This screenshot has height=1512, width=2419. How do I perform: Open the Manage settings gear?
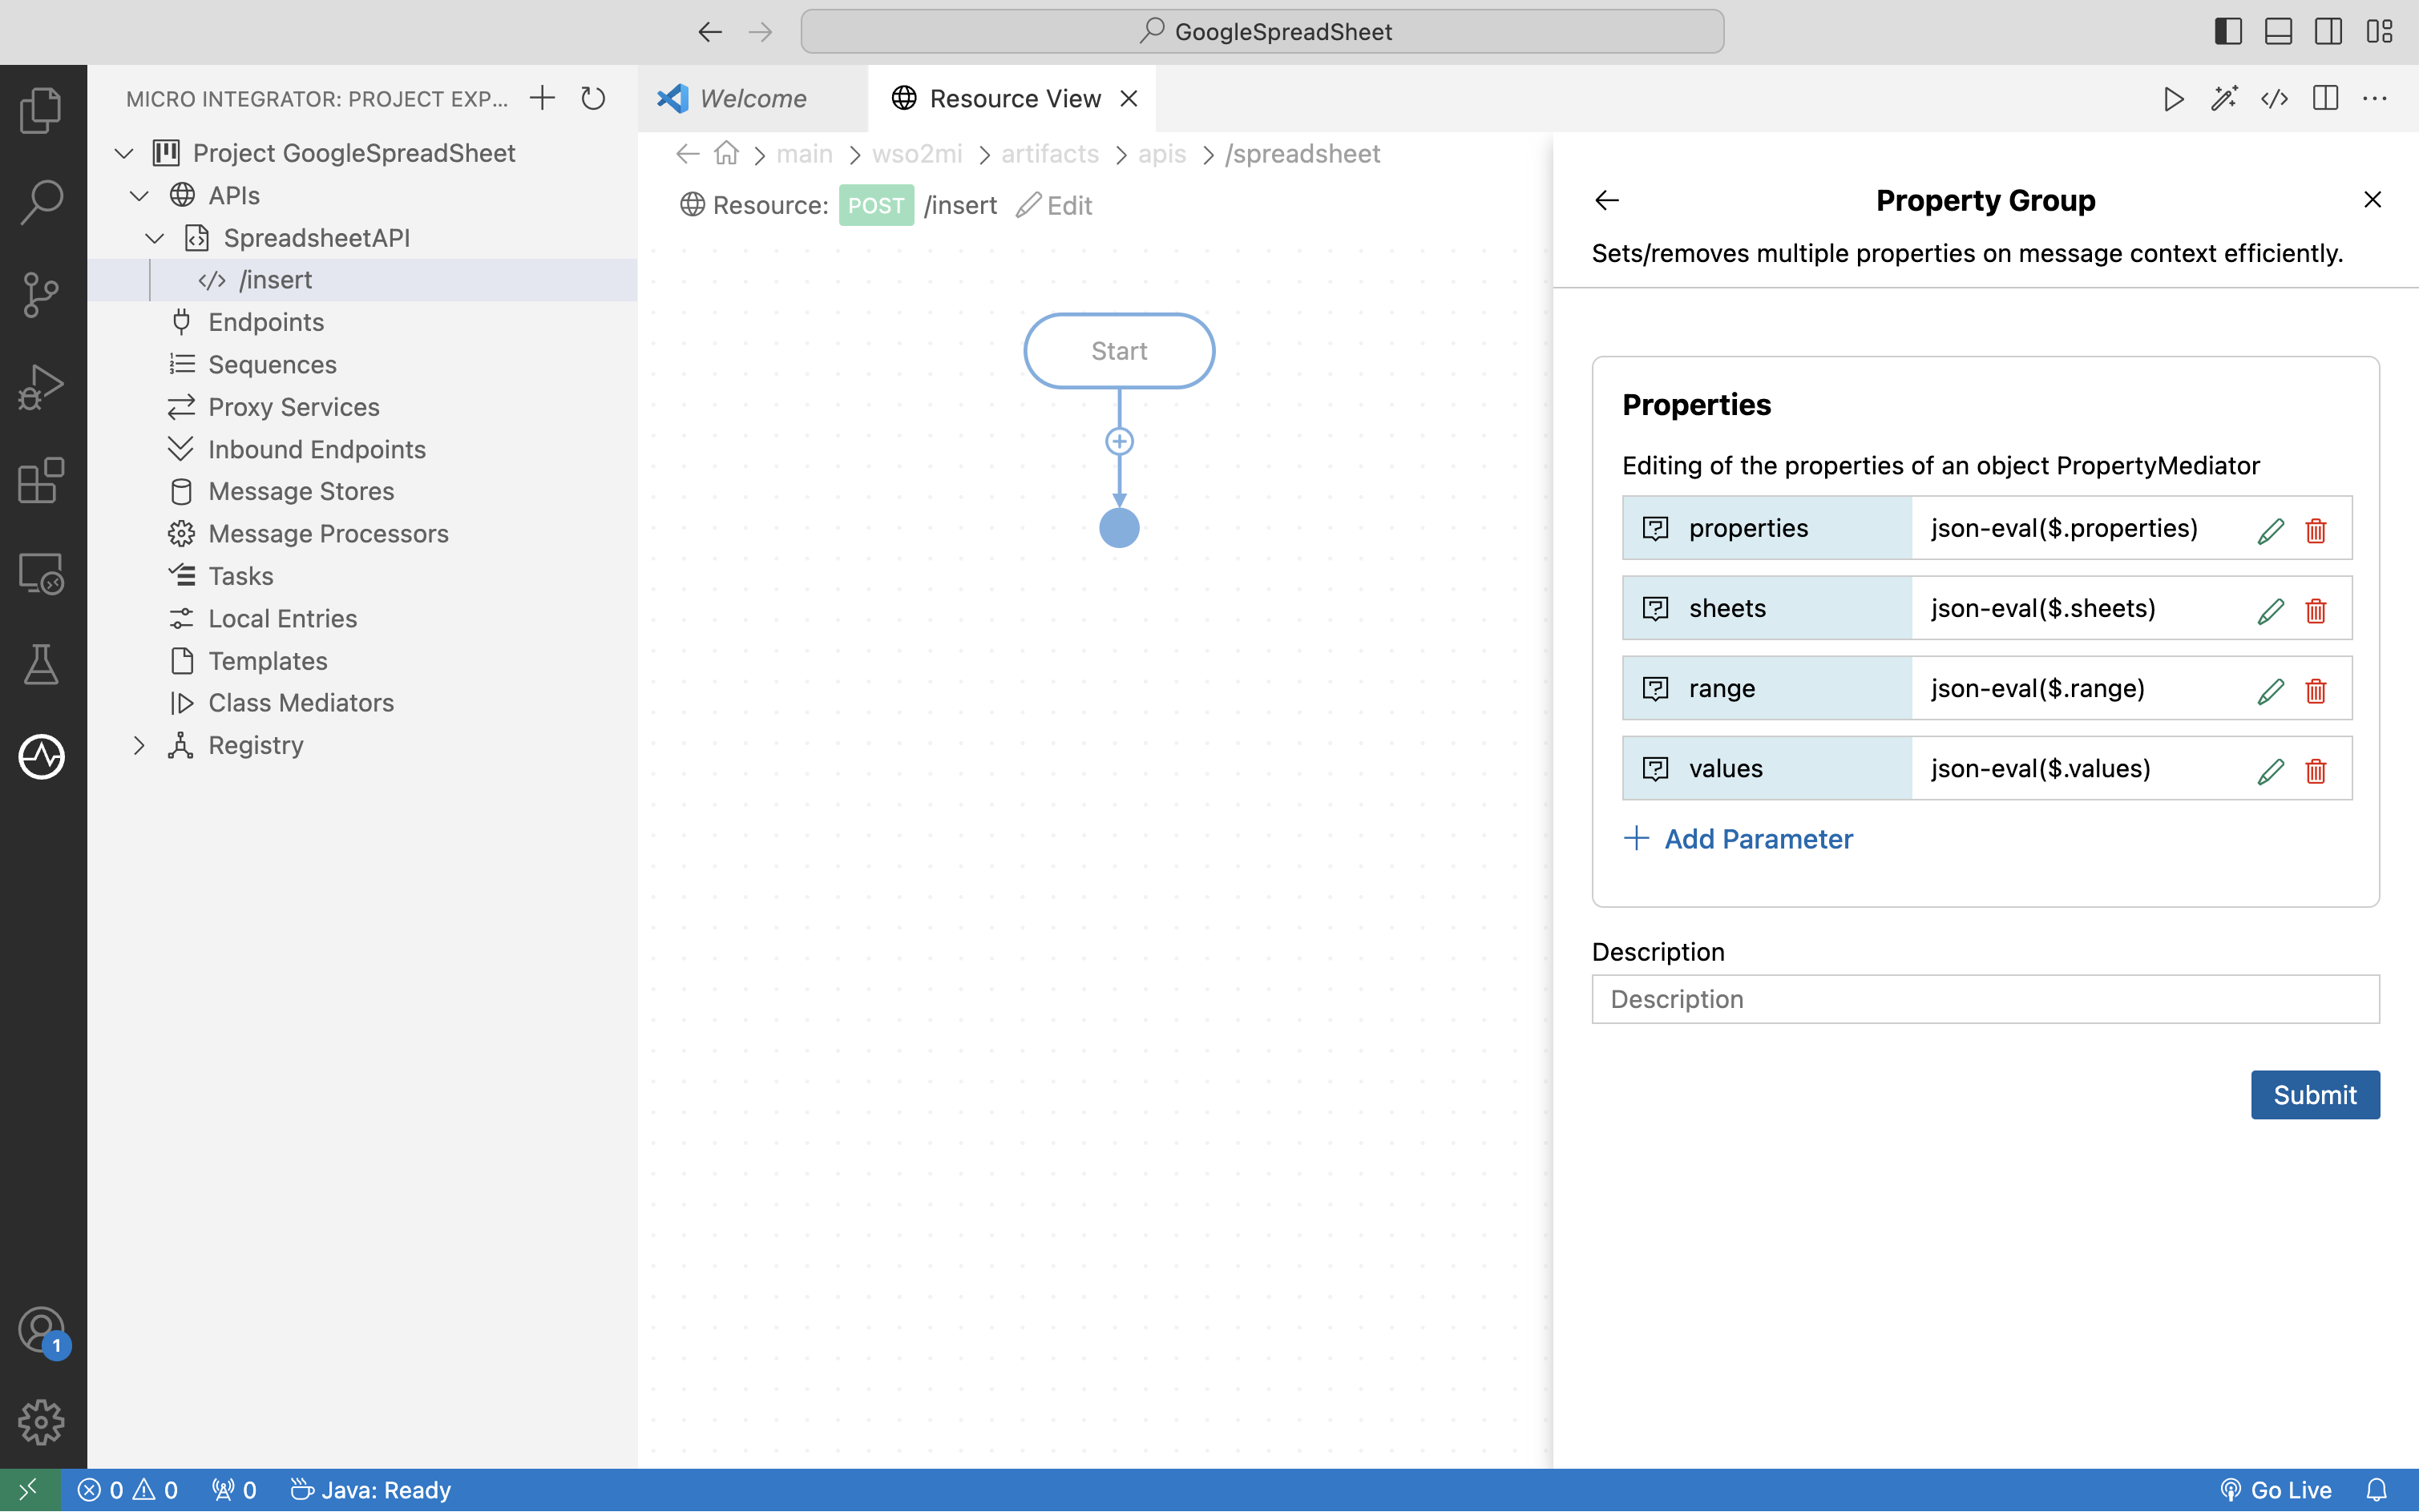(x=41, y=1422)
